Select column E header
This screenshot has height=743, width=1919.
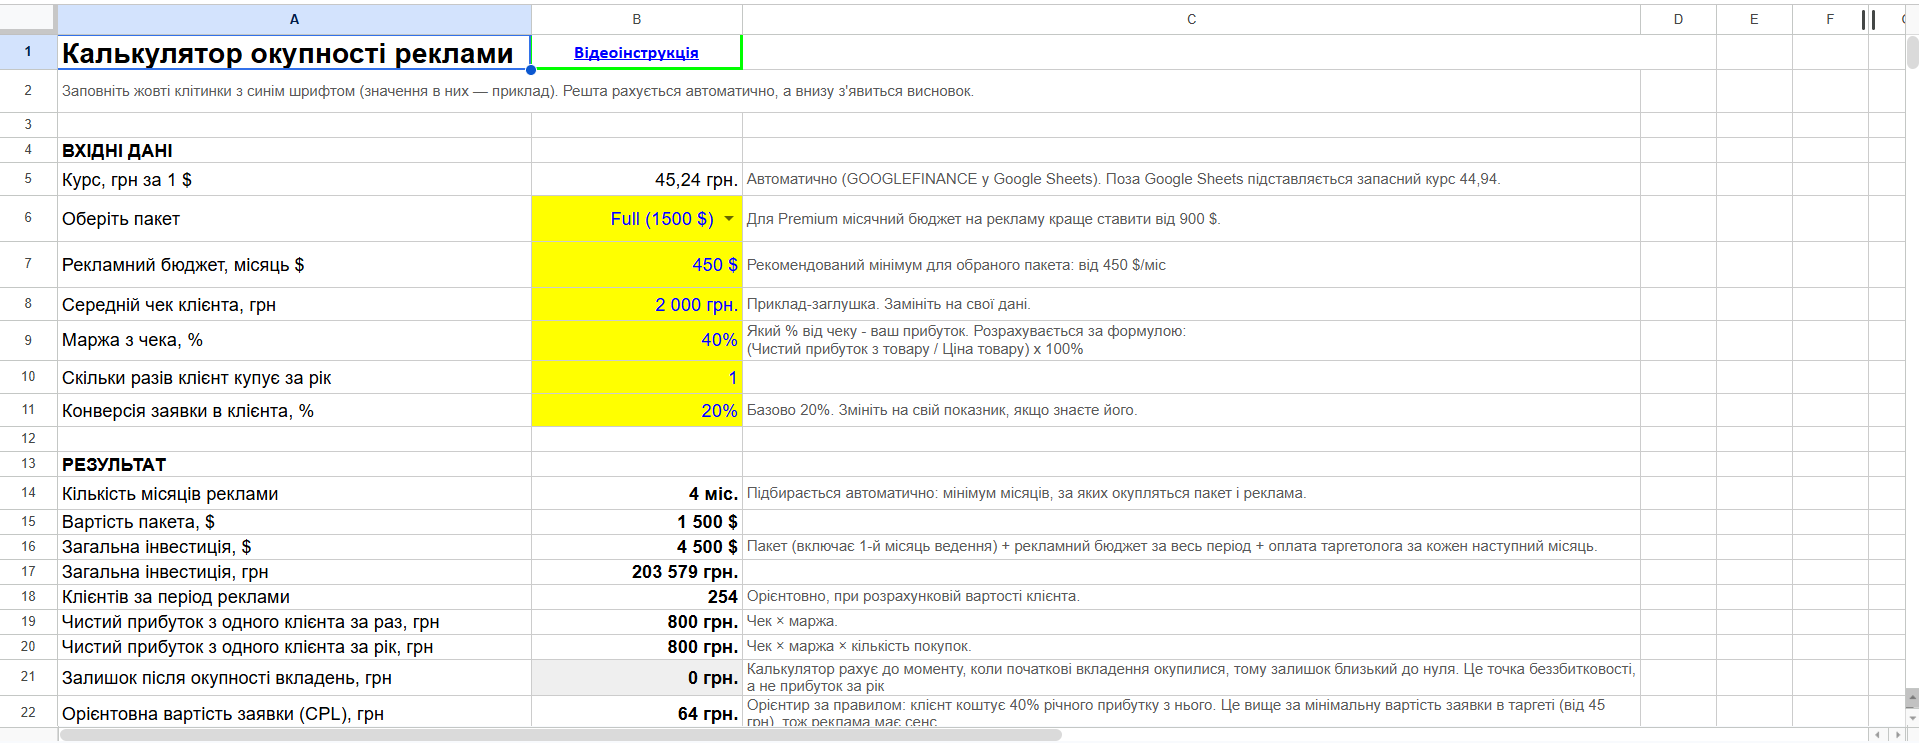1754,19
